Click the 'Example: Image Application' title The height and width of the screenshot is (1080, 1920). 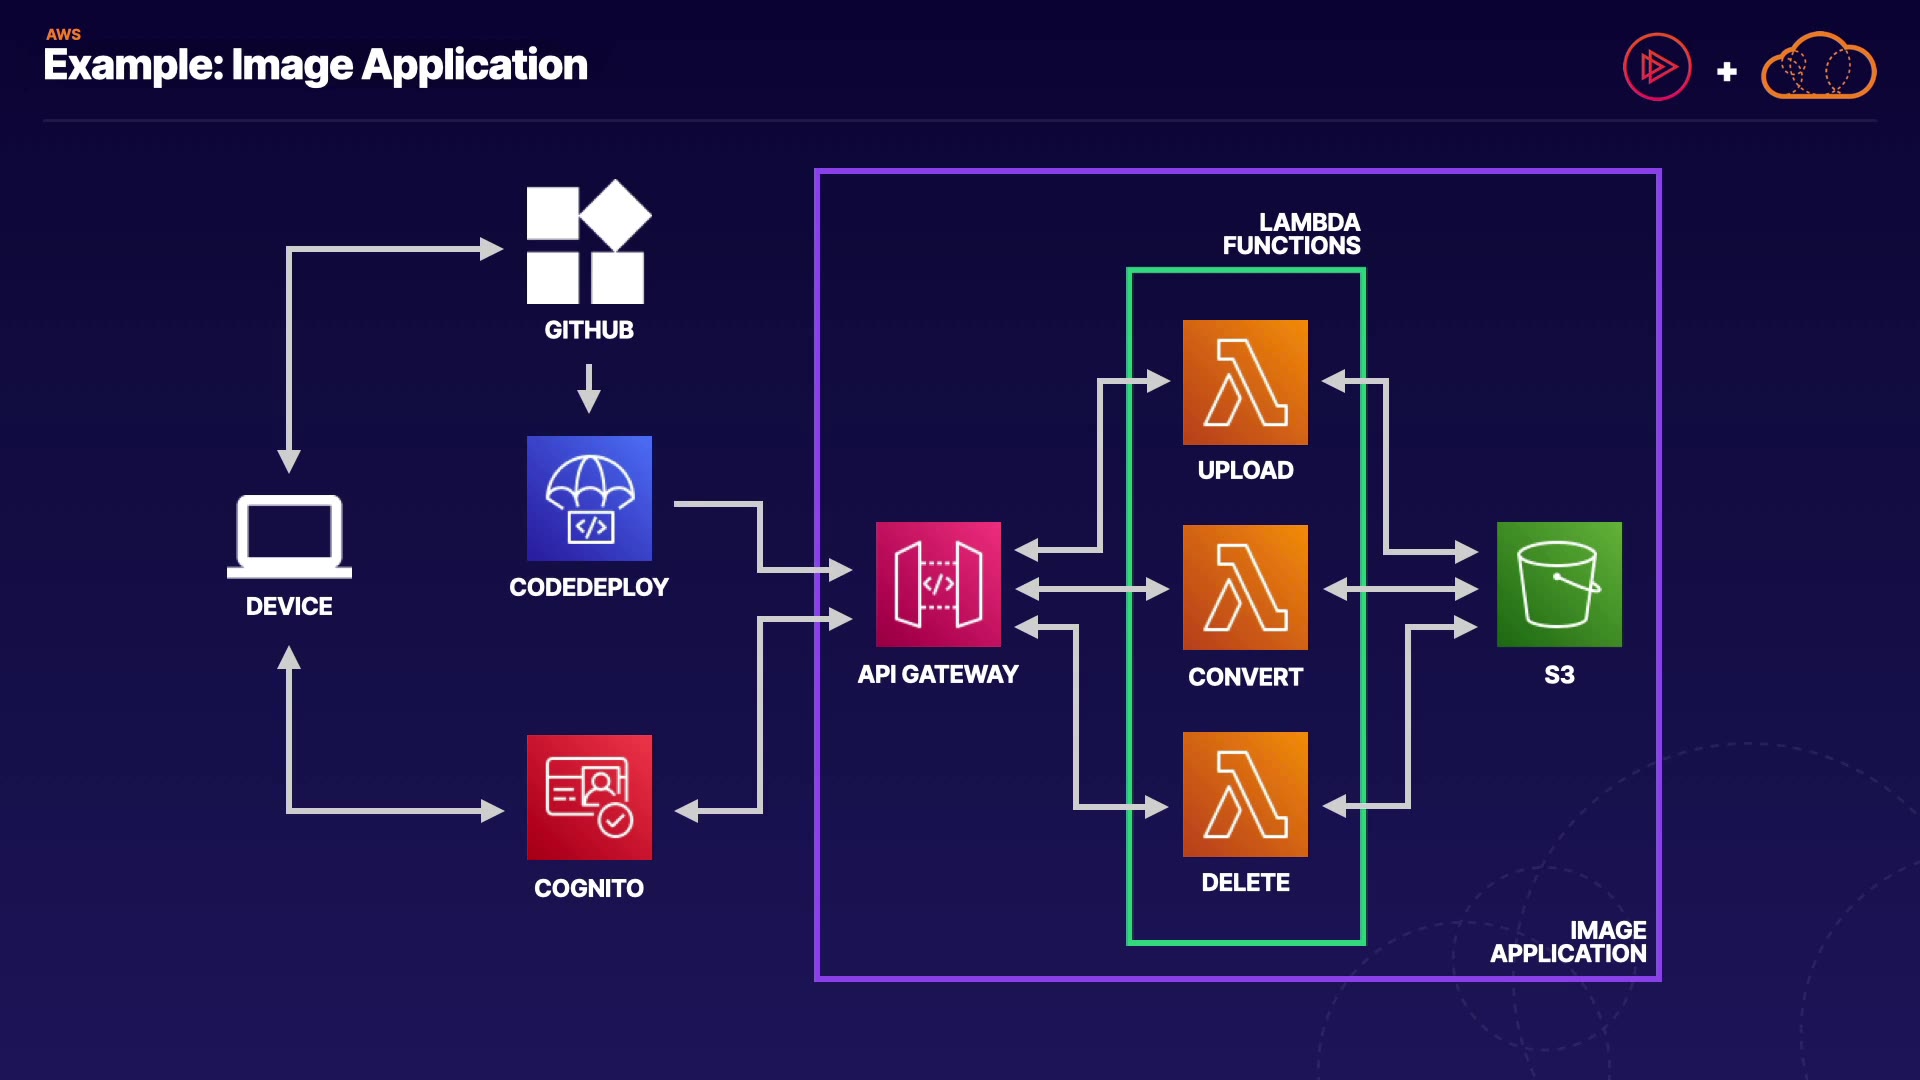coord(315,65)
